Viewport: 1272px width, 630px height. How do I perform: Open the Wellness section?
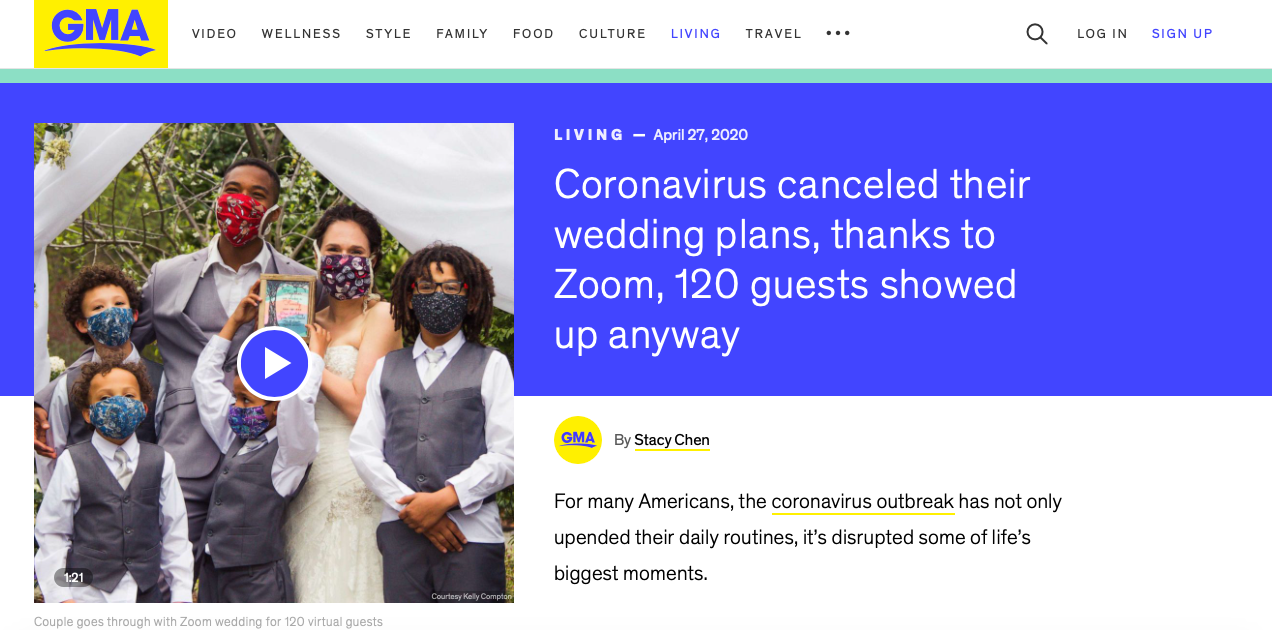[301, 34]
